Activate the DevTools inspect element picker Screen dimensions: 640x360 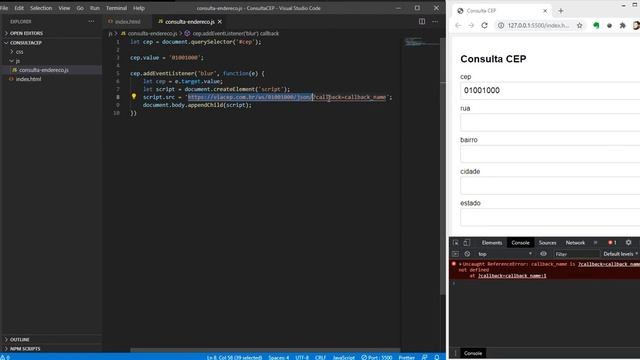point(456,243)
